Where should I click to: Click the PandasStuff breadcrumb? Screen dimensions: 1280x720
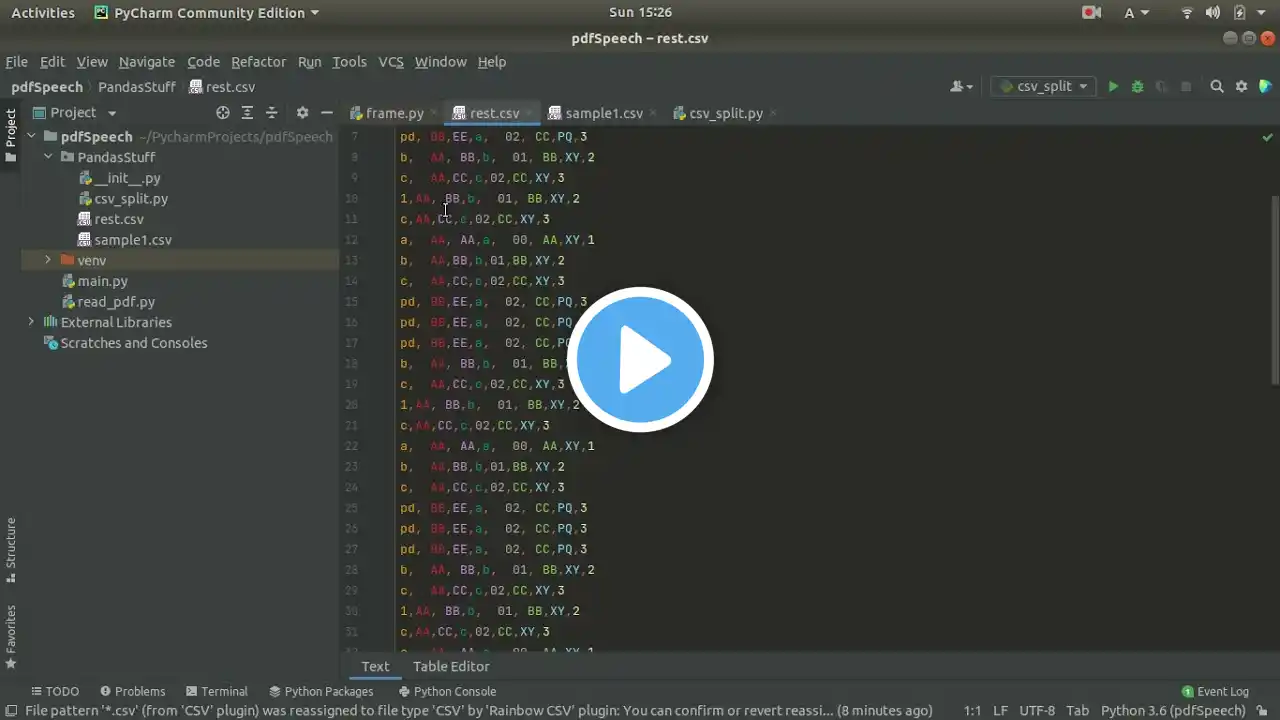coord(137,87)
